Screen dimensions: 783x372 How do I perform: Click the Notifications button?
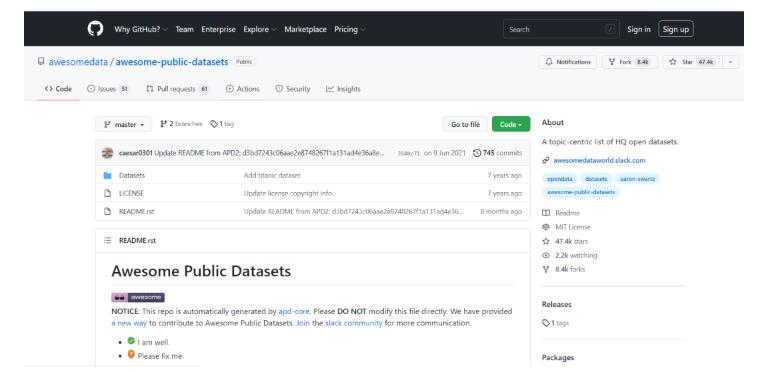[568, 62]
